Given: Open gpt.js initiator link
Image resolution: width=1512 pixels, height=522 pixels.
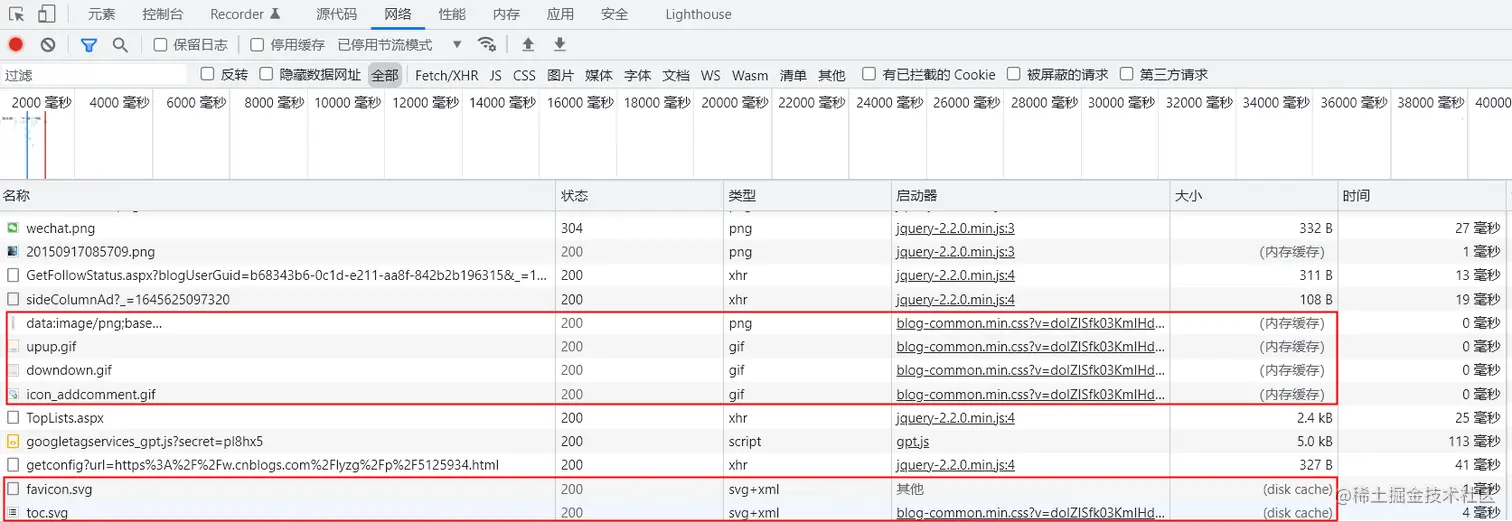Looking at the screenshot, I should pyautogui.click(x=914, y=441).
